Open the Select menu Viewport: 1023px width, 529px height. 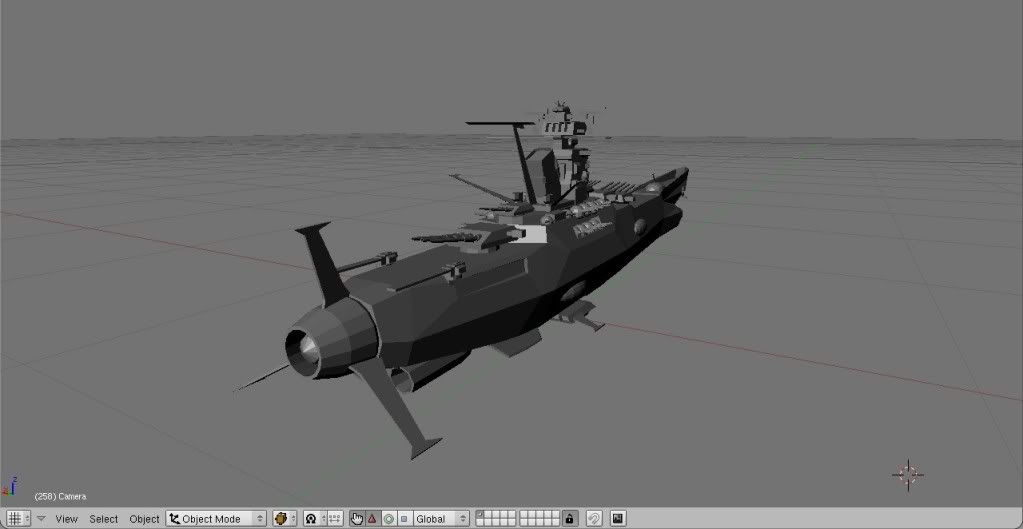[104, 519]
